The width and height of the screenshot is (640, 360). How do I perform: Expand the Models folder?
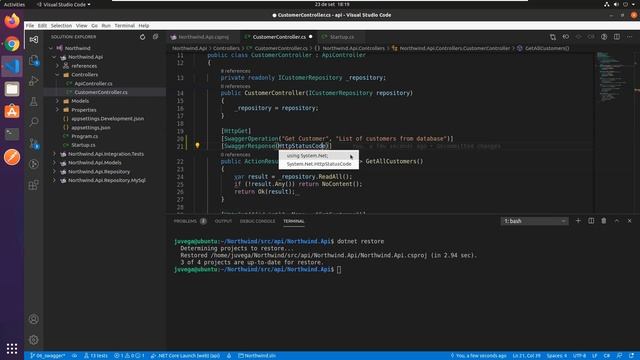point(58,101)
